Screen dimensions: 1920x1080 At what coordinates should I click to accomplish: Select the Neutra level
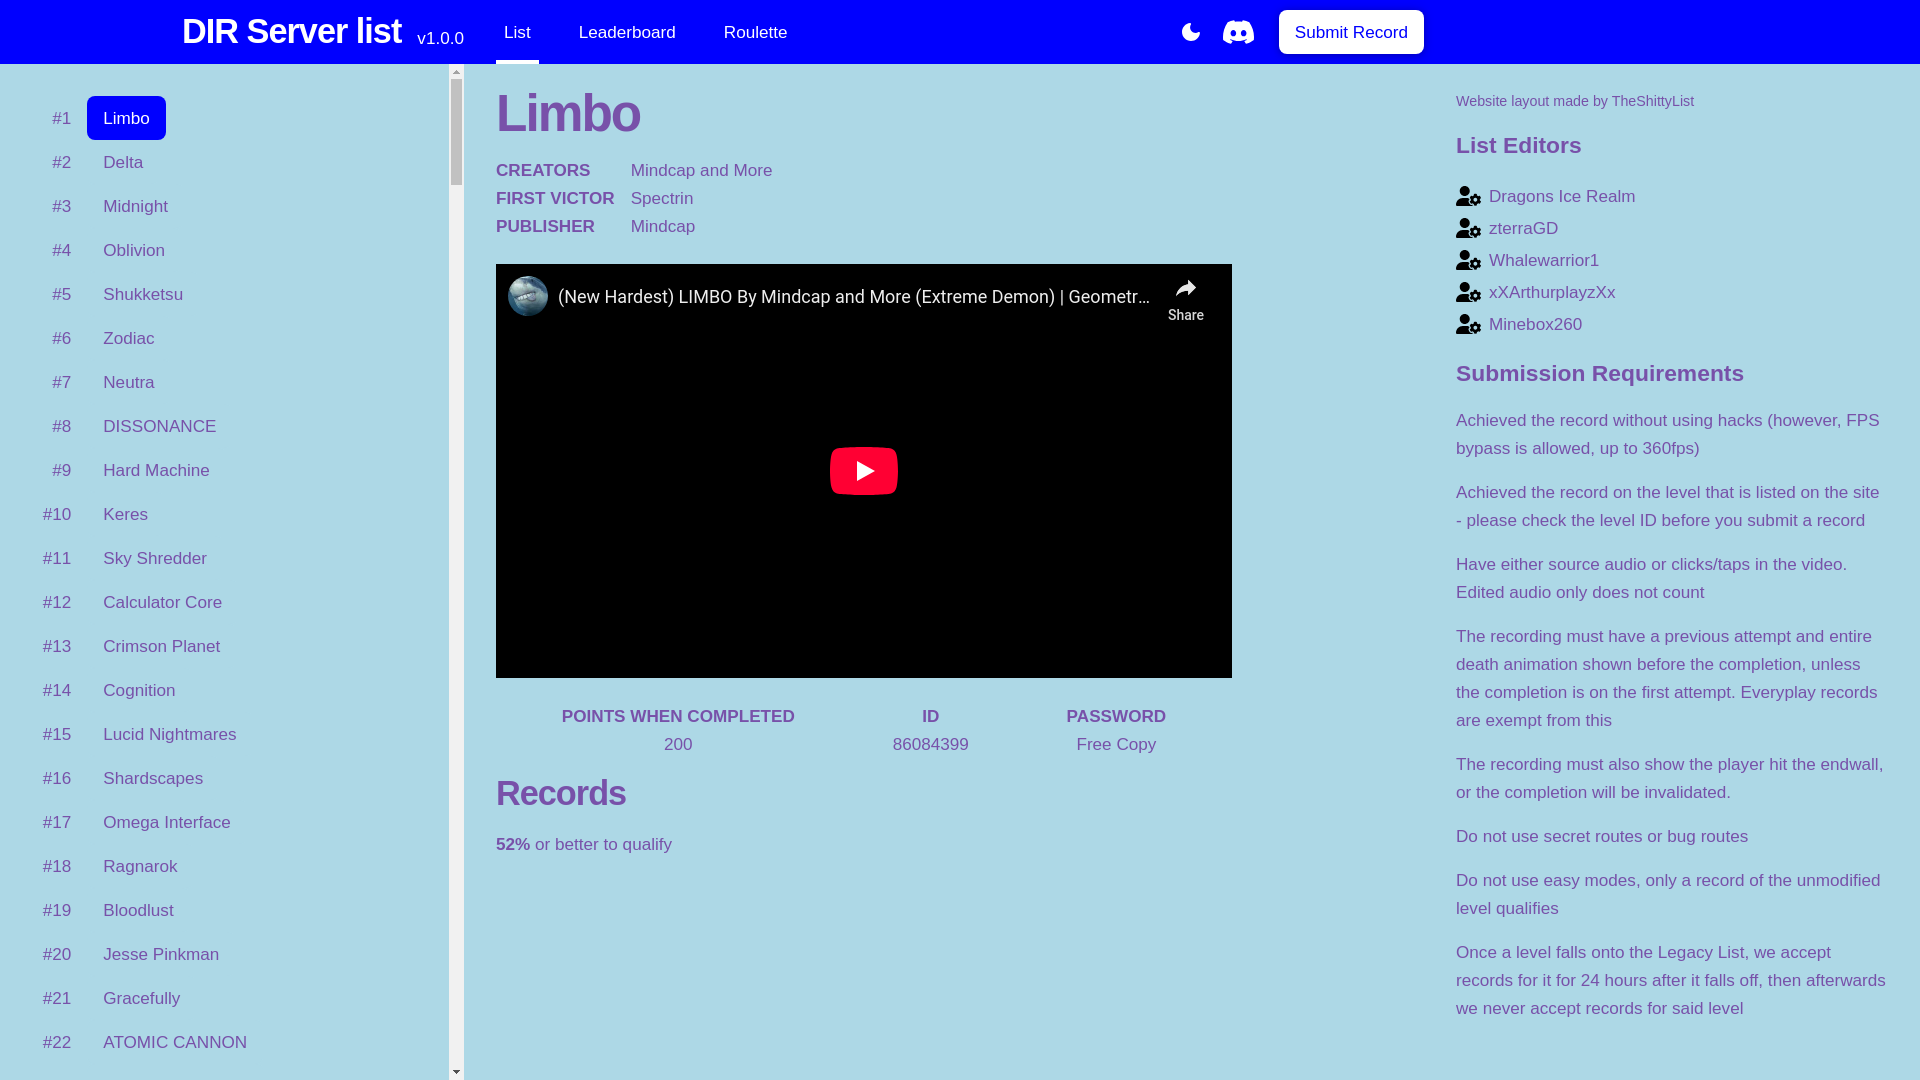click(129, 382)
